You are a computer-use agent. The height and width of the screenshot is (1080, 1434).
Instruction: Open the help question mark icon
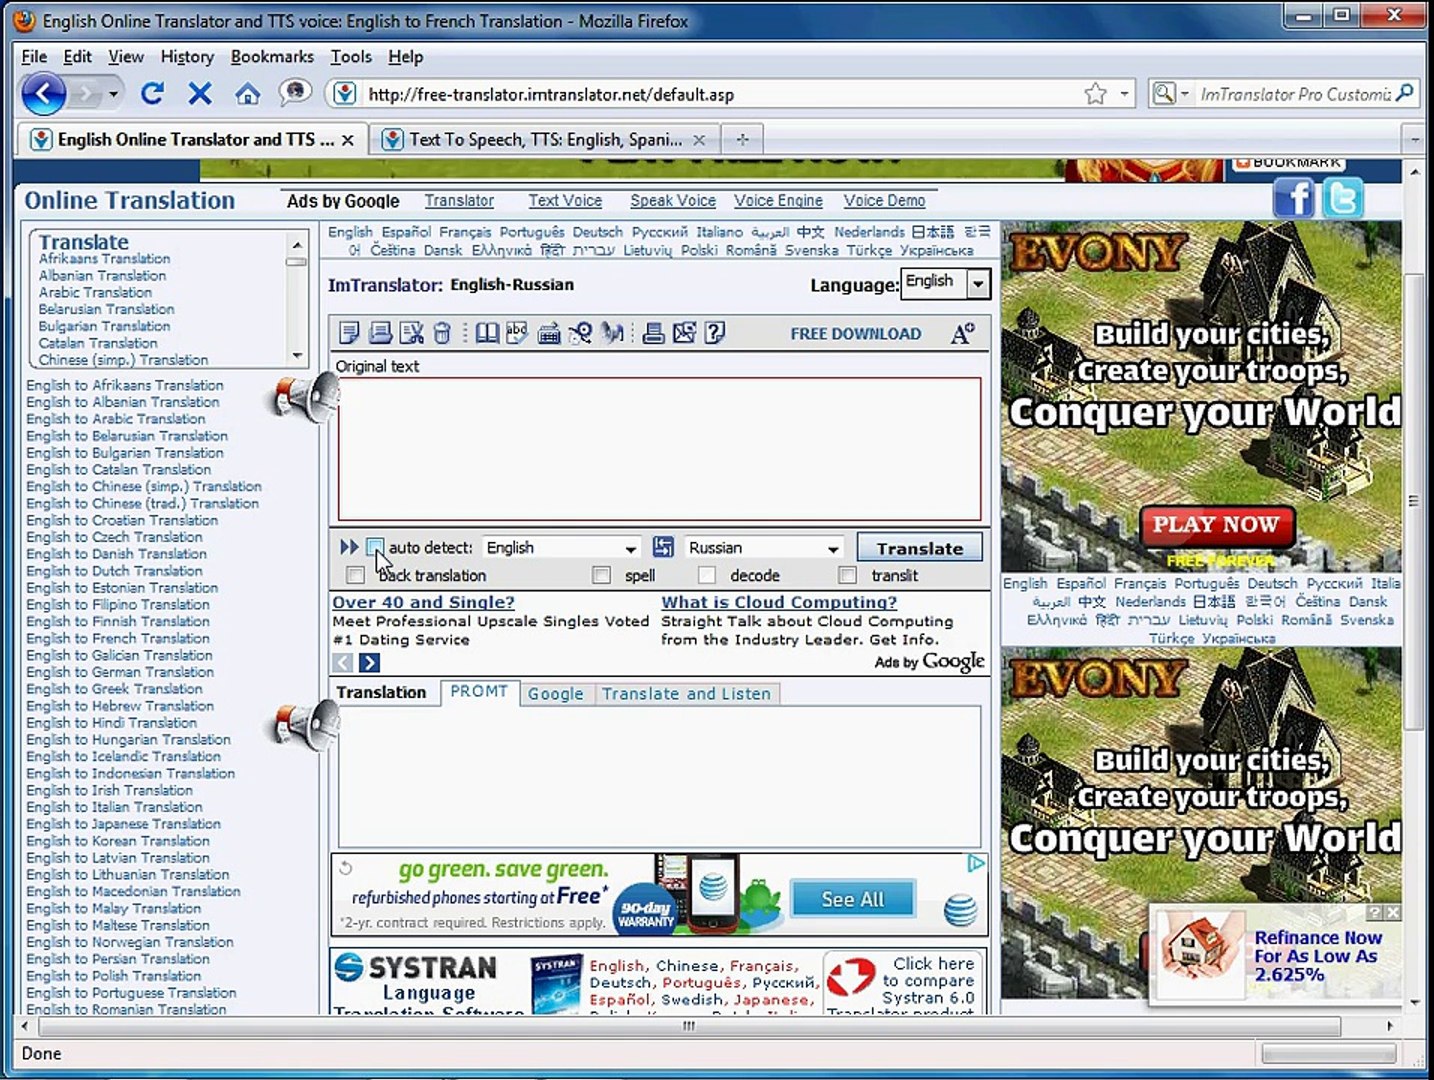[714, 333]
